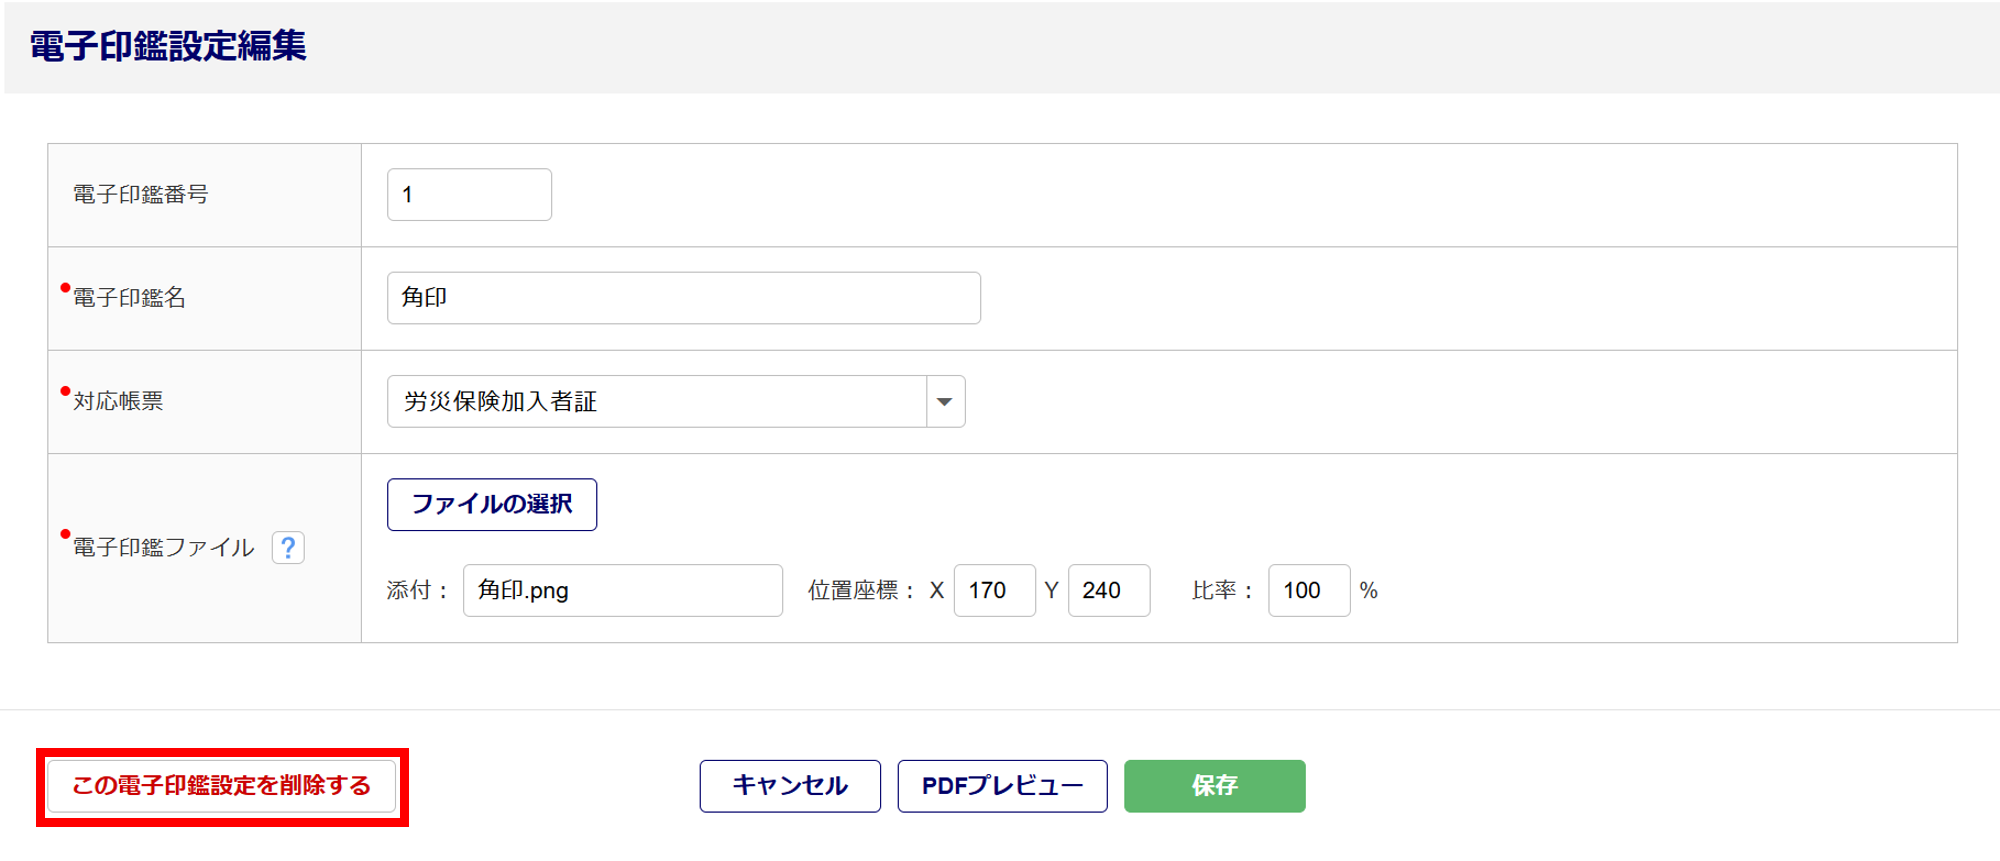The image size is (2000, 861).
Task: Click the 比率 percentage field
Action: coord(1308,591)
